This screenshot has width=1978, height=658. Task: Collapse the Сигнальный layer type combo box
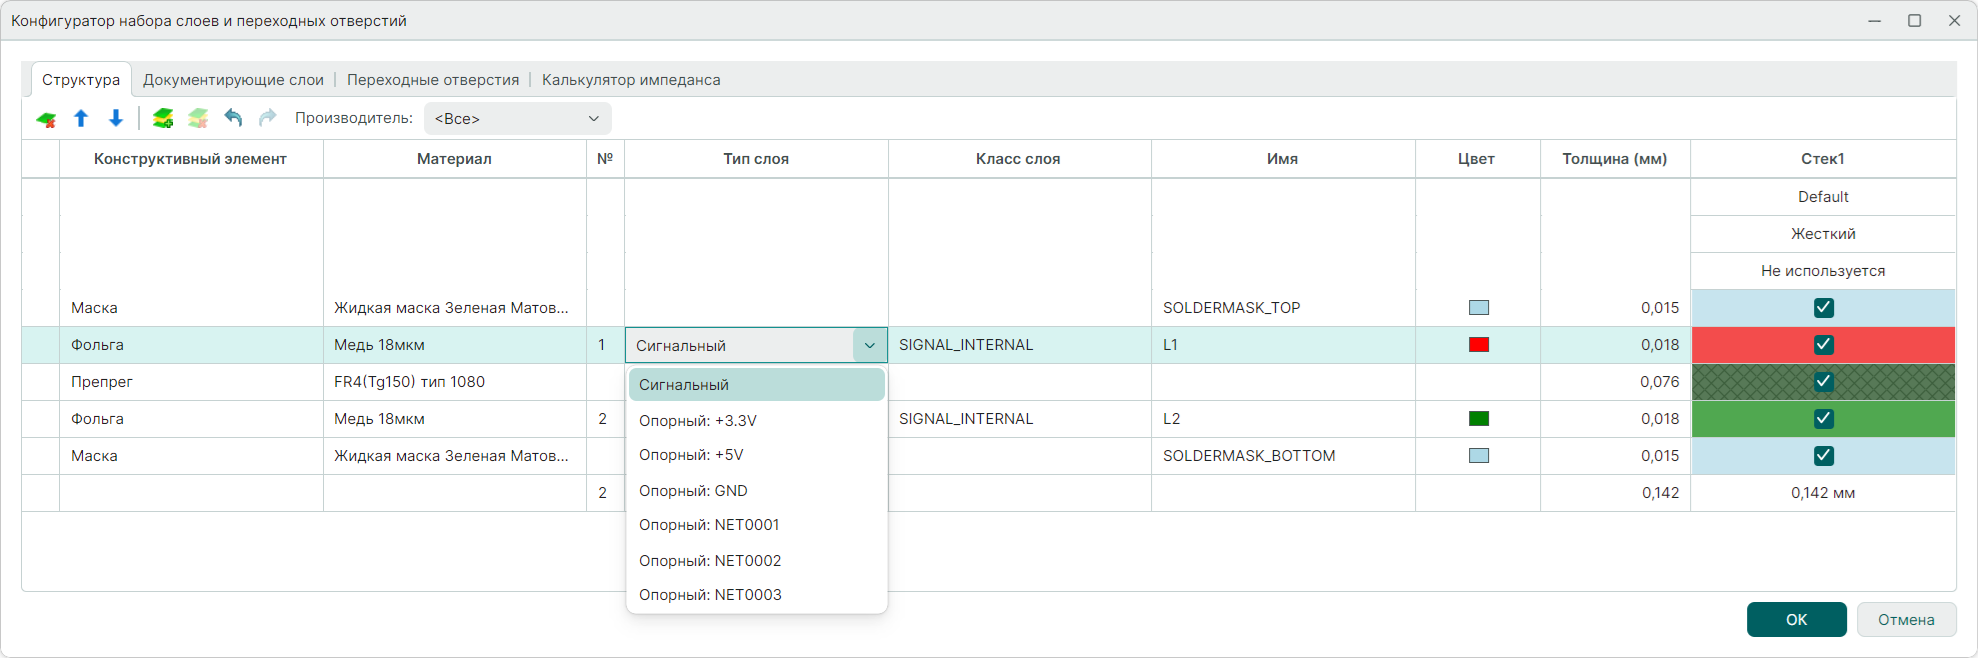click(869, 346)
